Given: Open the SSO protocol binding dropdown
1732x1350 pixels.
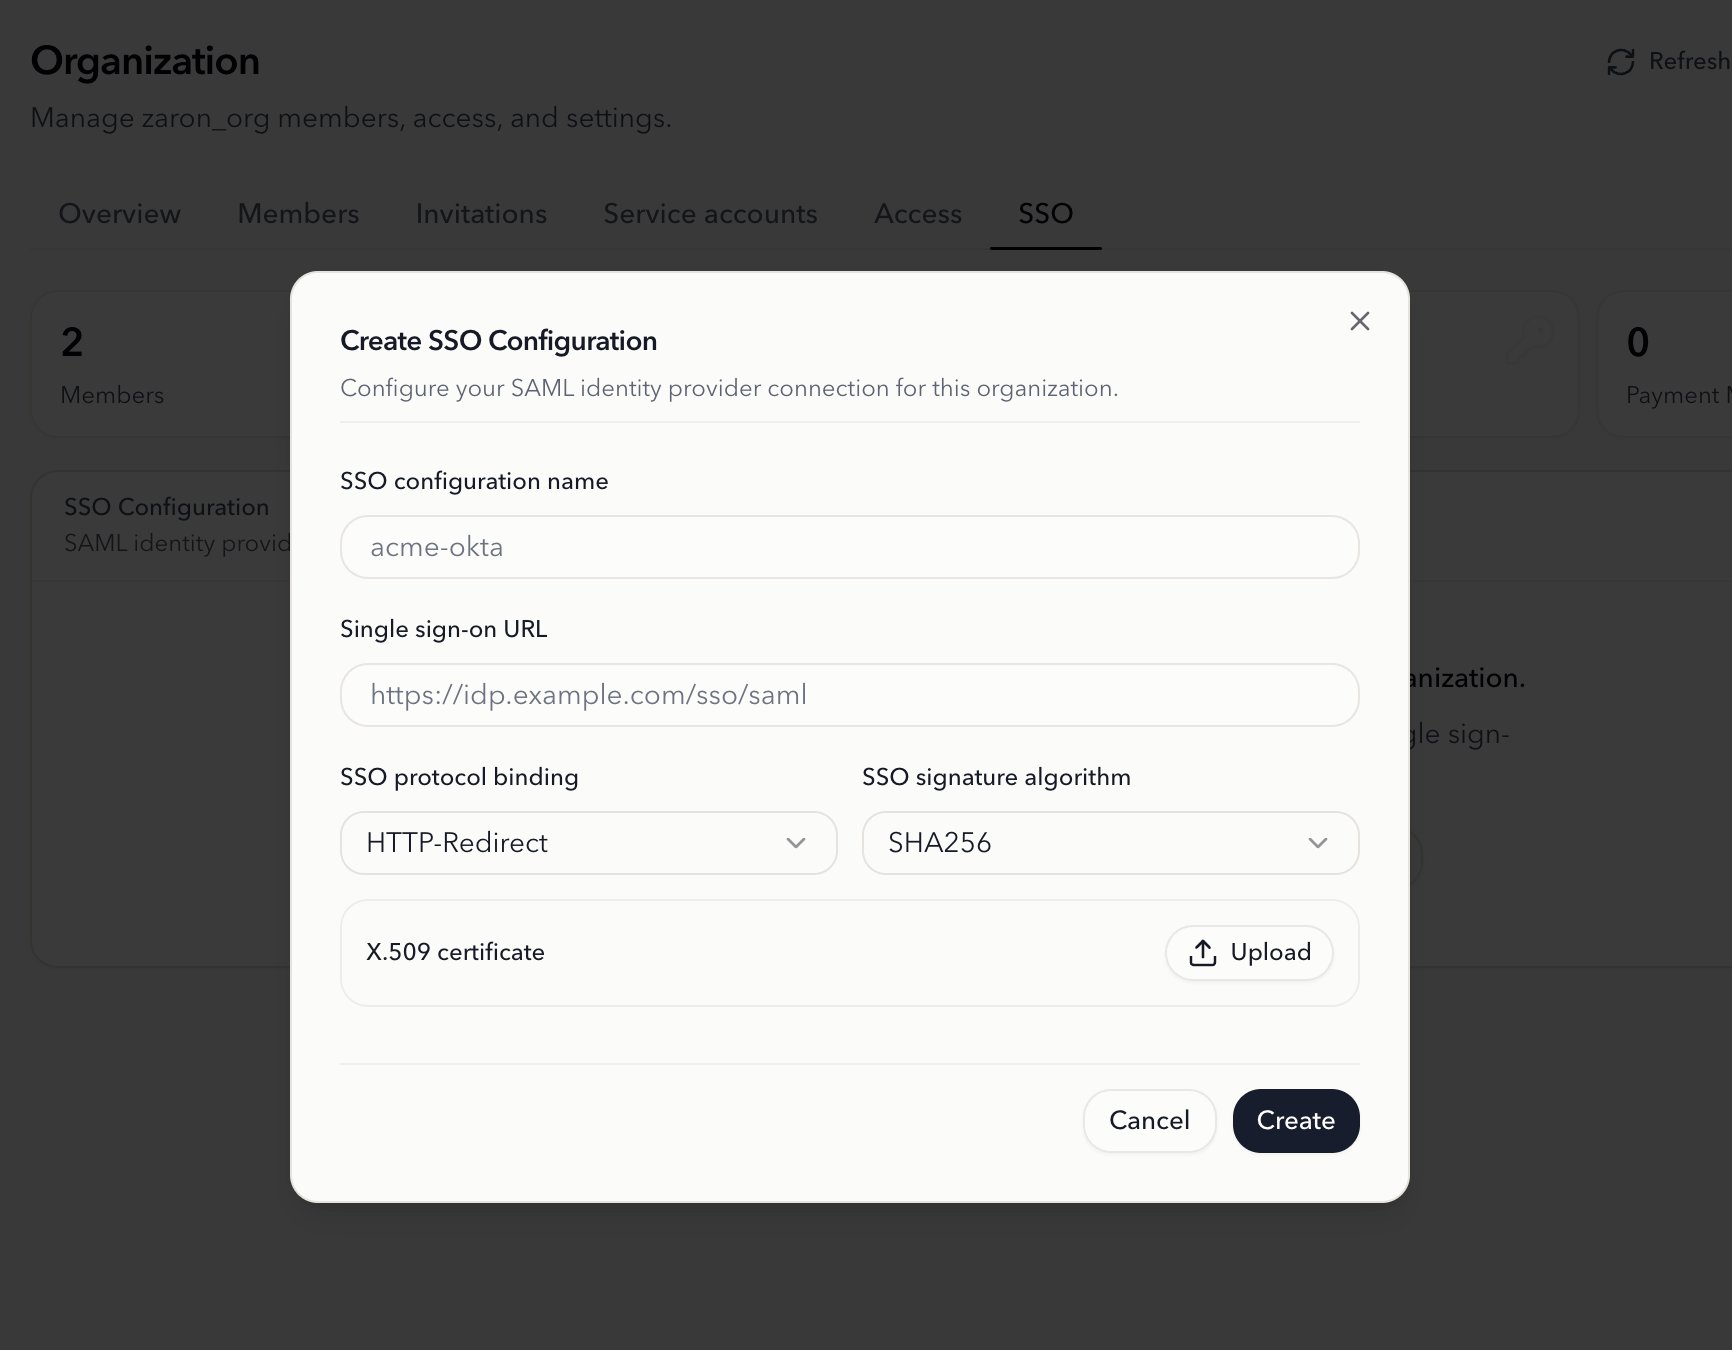Looking at the screenshot, I should point(588,843).
